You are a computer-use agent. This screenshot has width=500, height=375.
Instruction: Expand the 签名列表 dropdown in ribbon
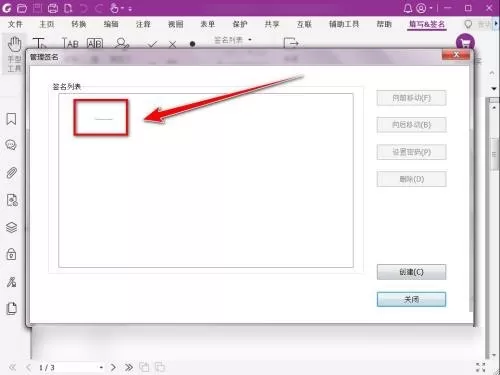click(250, 40)
